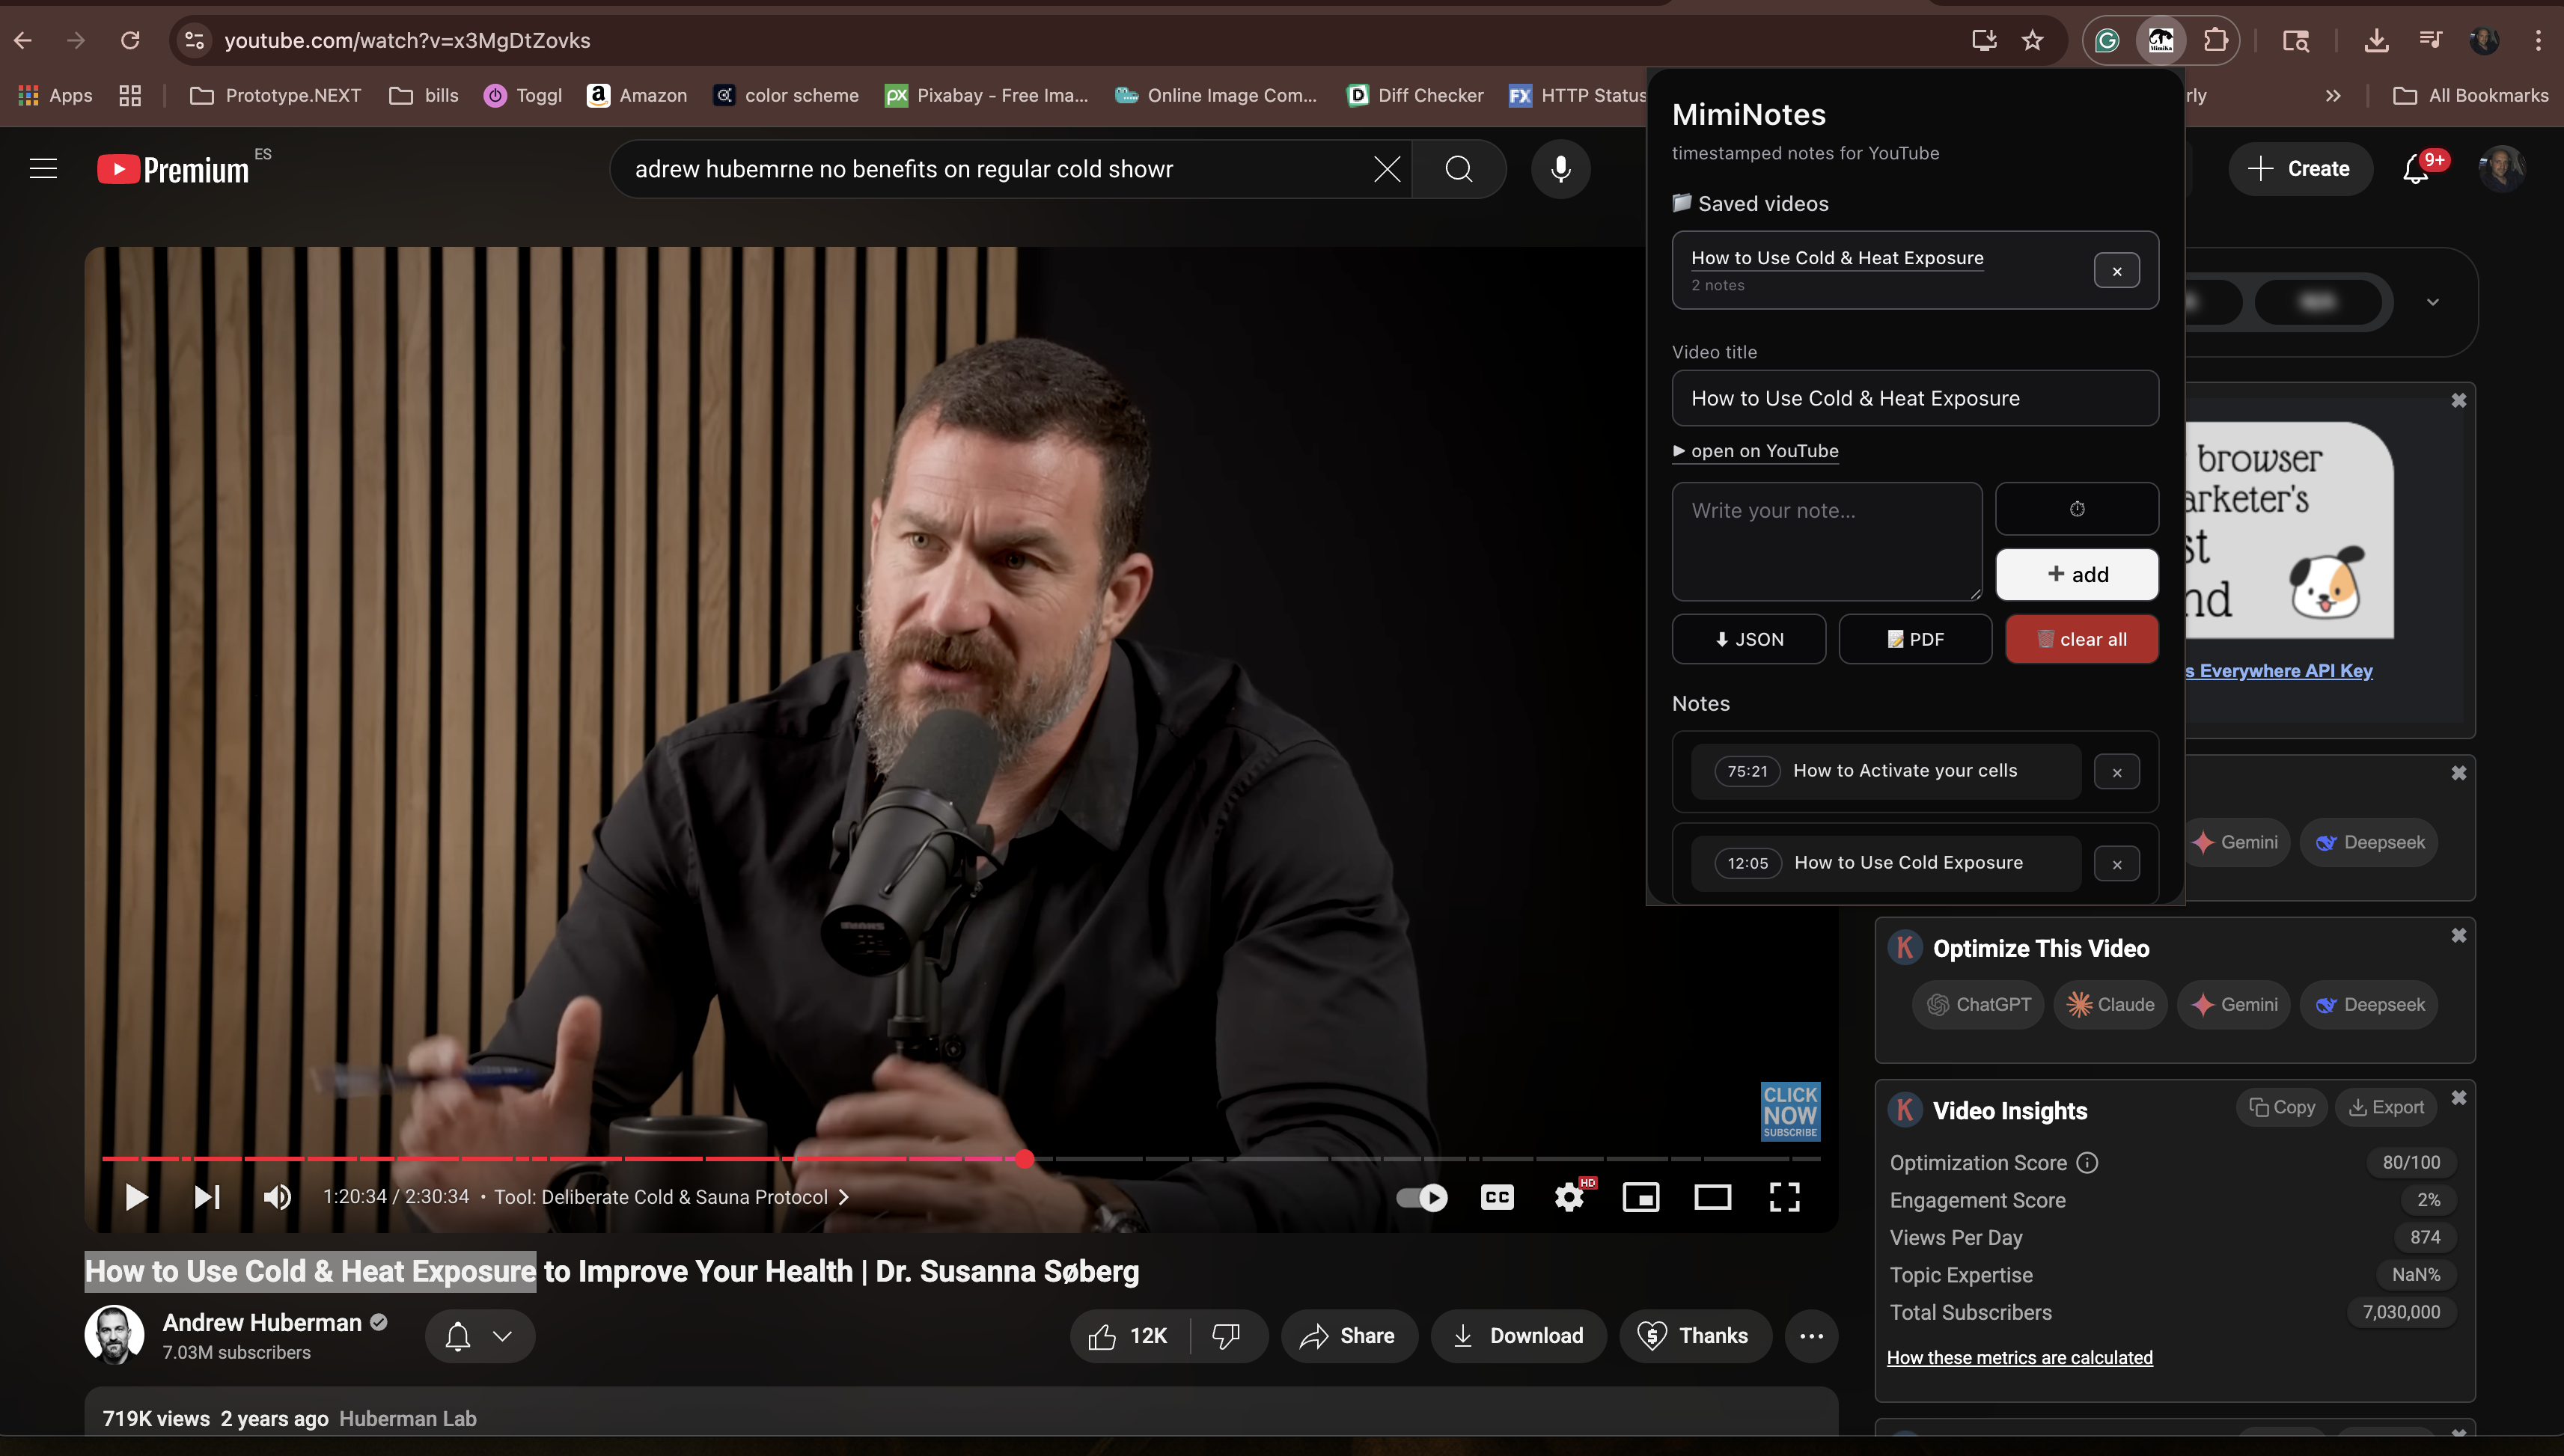This screenshot has height=1456, width=2564.
Task: Bookmark this page with the star icon
Action: point(2032,40)
